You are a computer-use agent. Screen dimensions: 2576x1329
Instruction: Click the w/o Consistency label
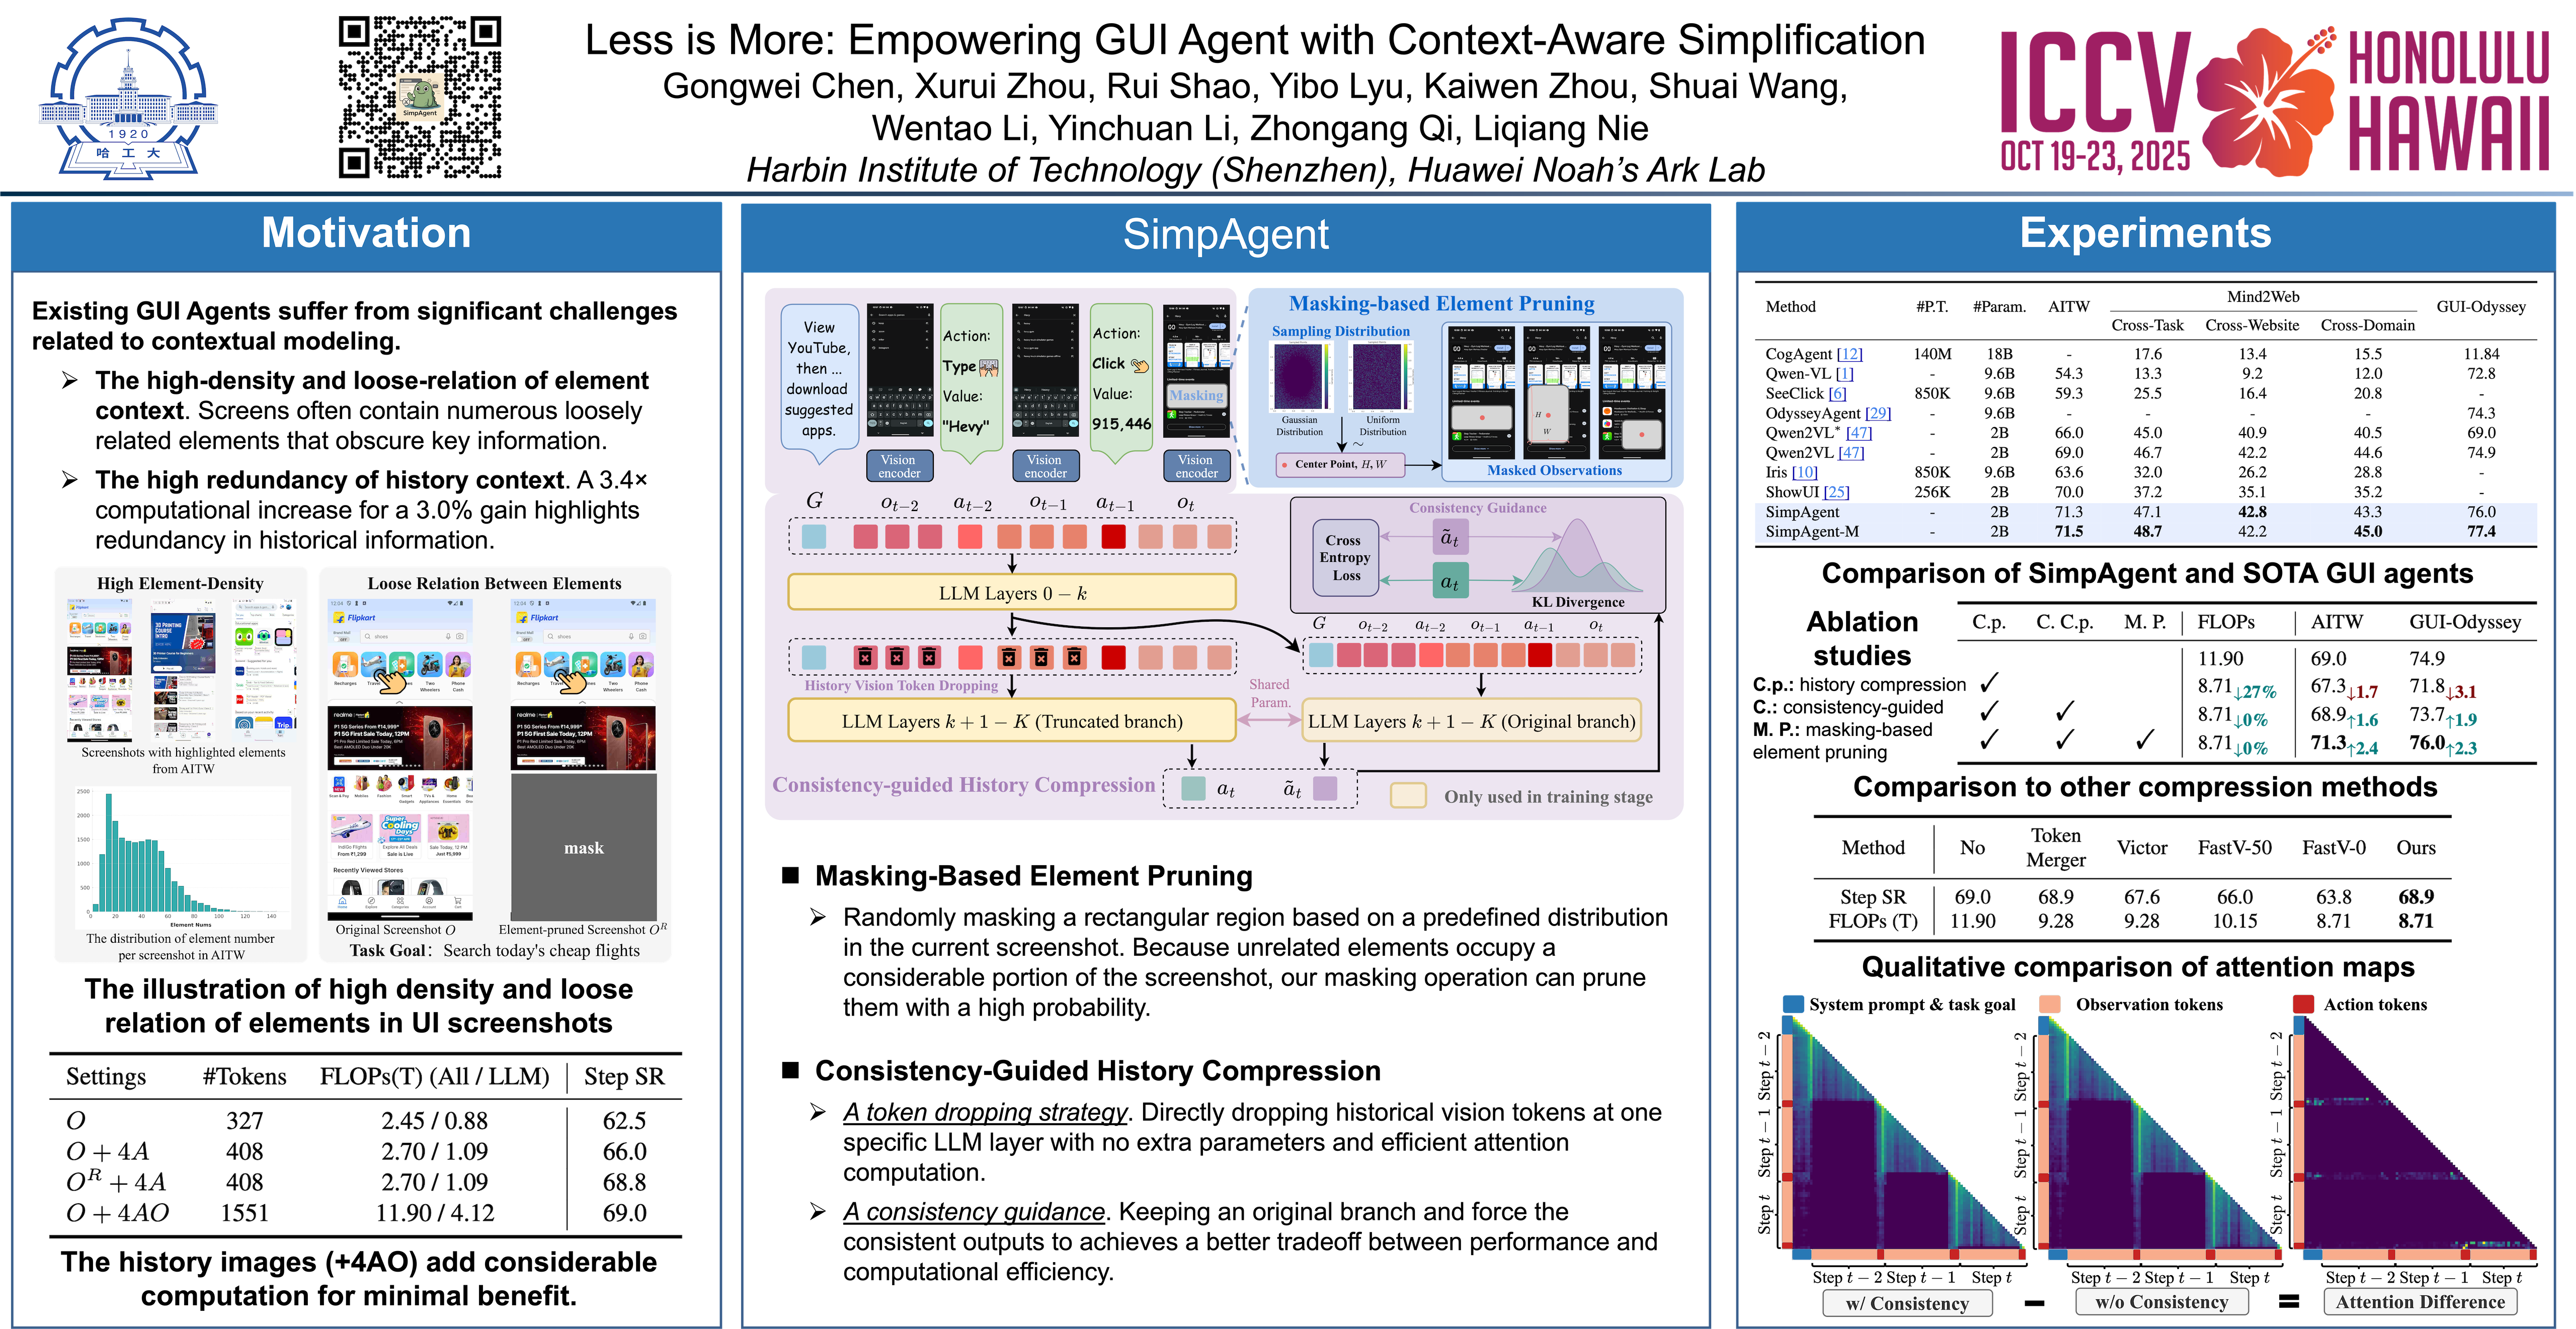pyautogui.click(x=2161, y=1301)
